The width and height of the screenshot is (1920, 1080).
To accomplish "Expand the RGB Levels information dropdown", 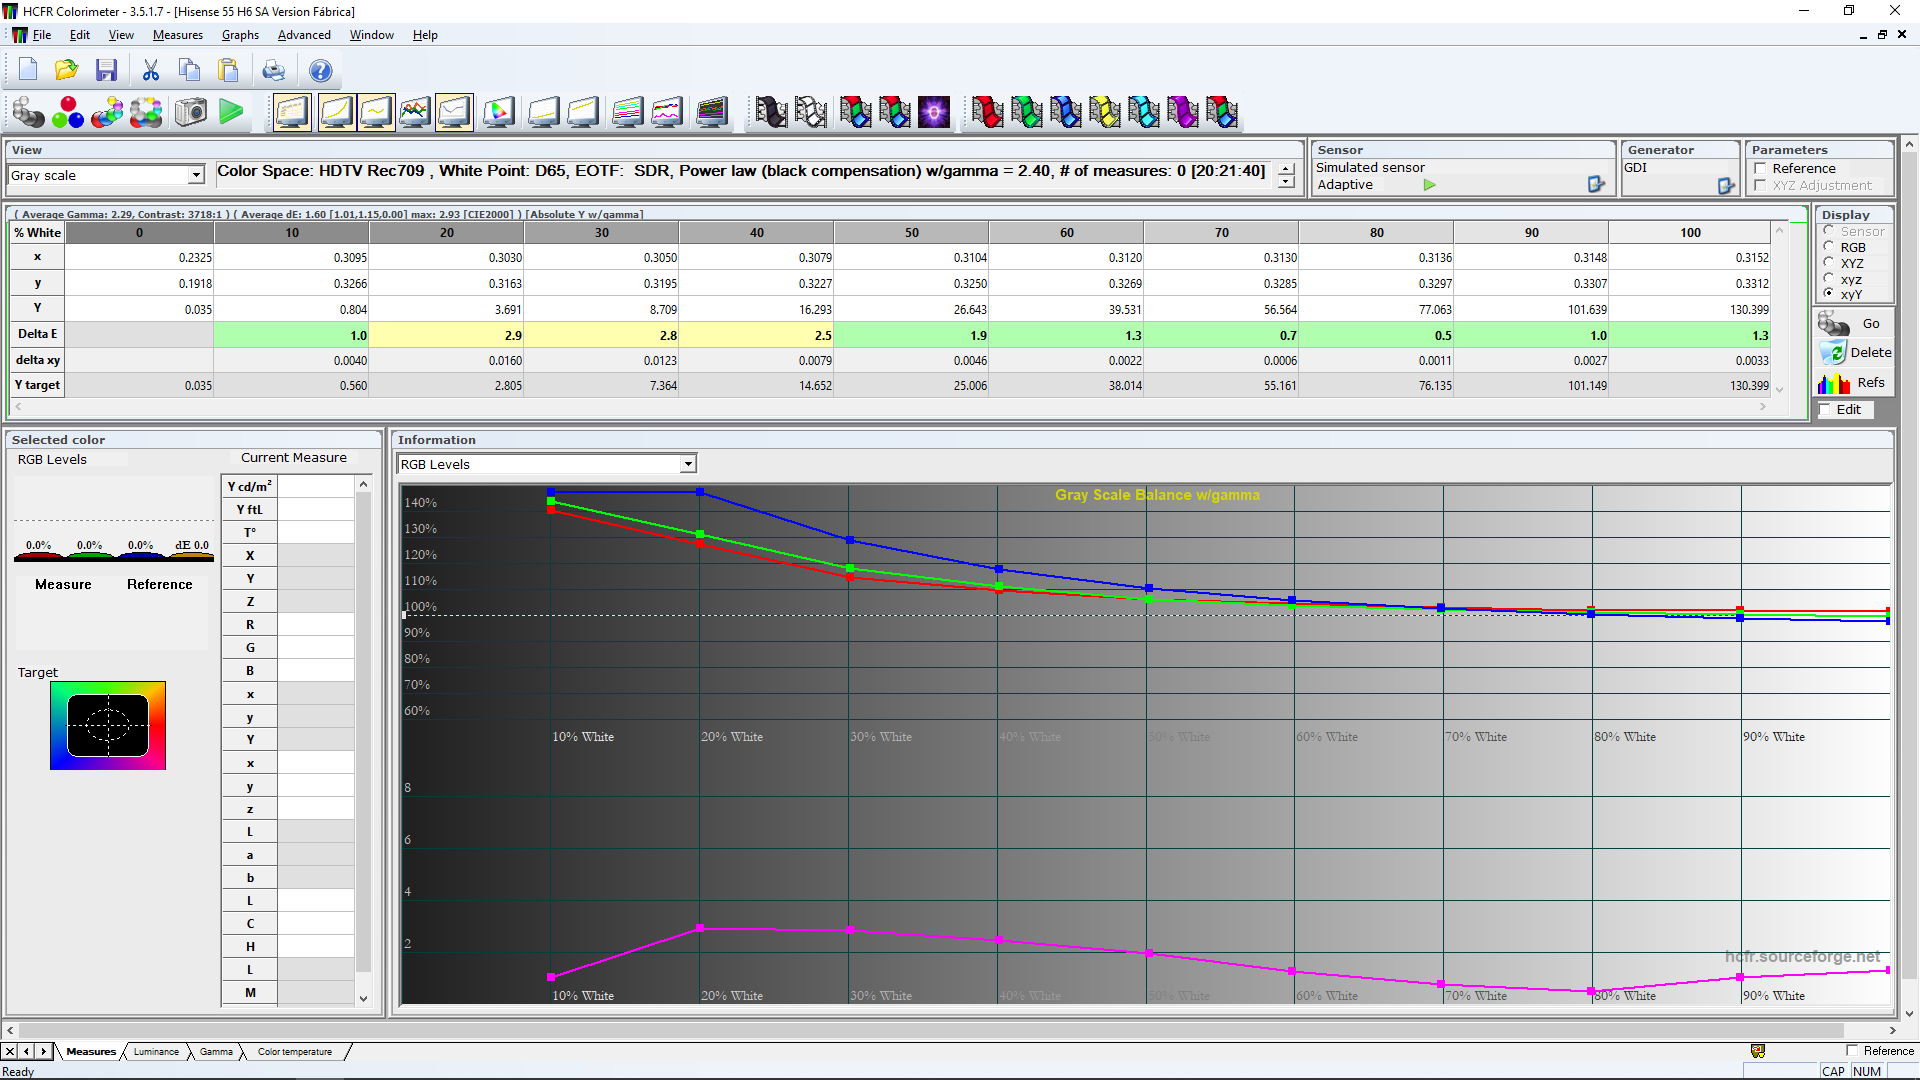I will (x=688, y=464).
